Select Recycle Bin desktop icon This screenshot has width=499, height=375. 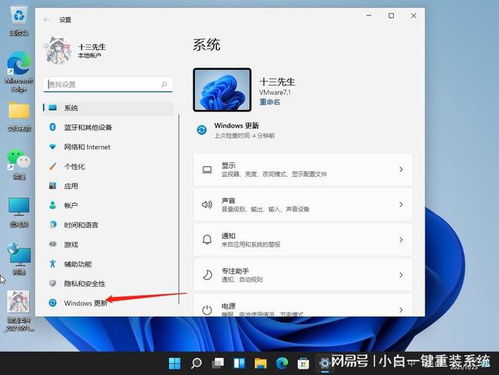[19, 22]
